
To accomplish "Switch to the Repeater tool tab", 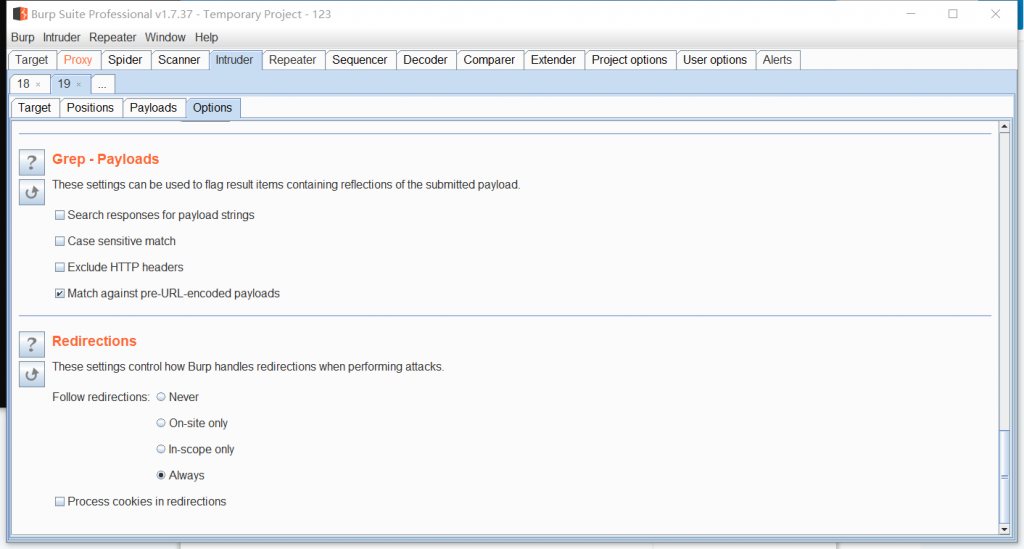I will [292, 60].
